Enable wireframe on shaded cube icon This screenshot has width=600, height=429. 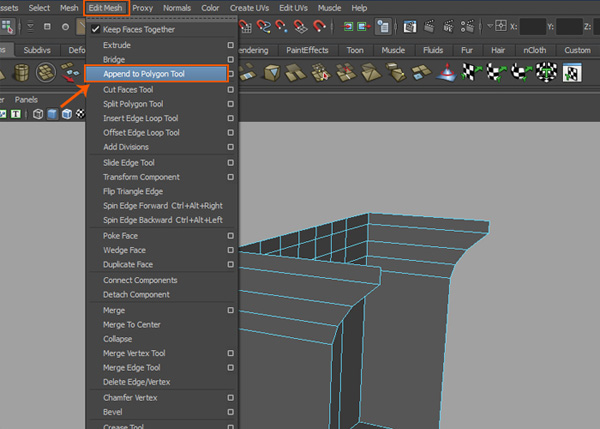click(67, 114)
